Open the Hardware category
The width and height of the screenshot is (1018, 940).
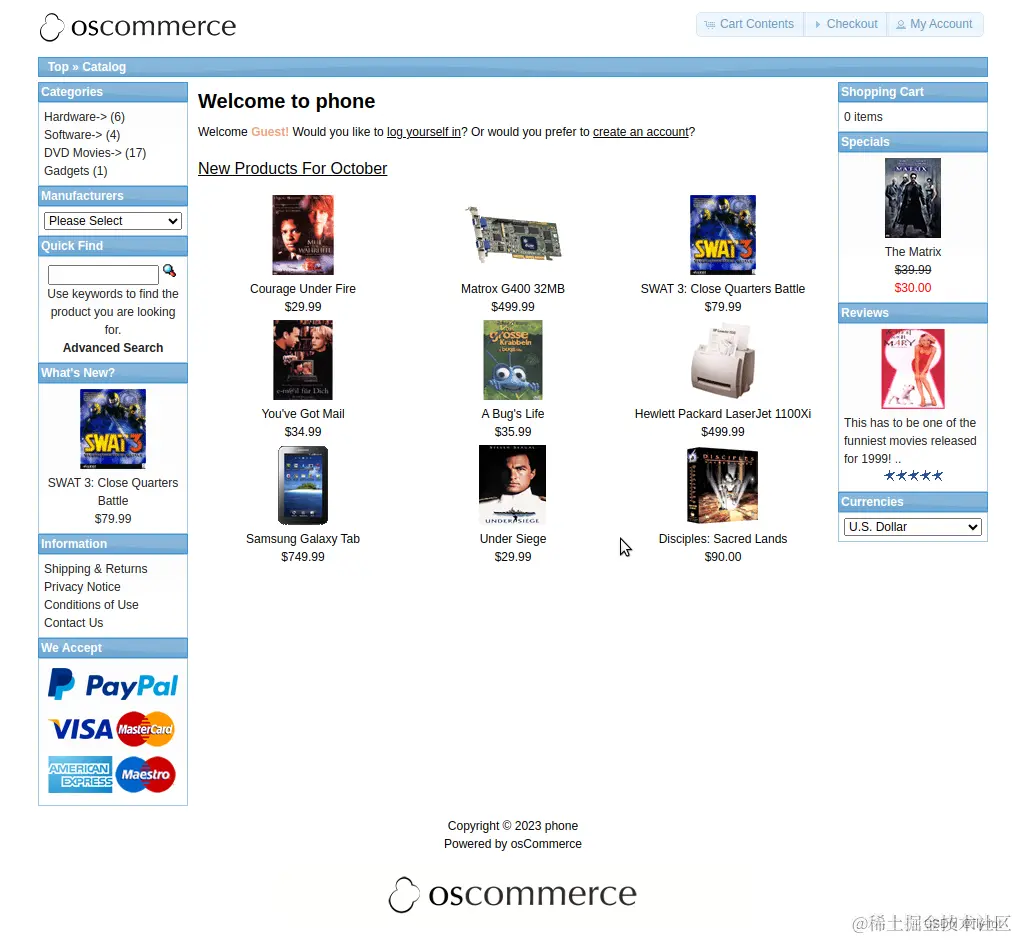pos(75,117)
